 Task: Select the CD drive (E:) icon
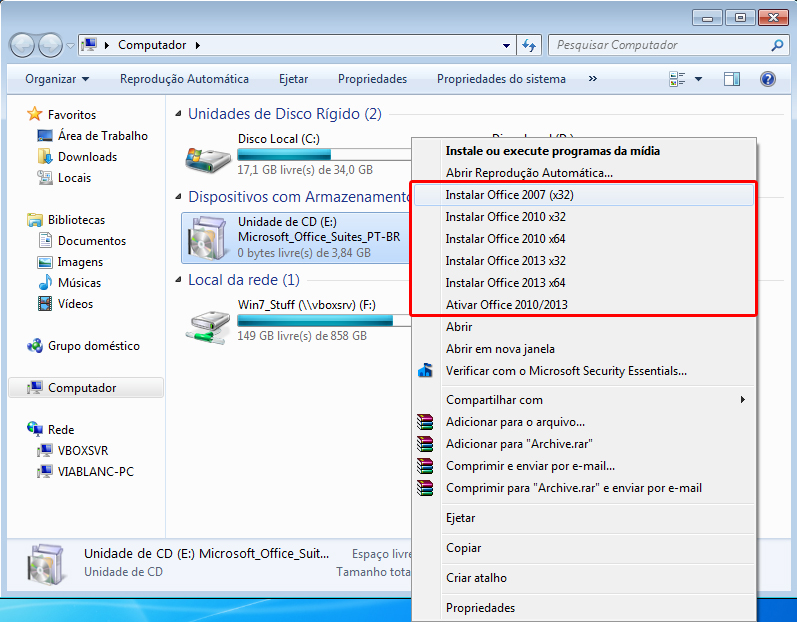(207, 238)
